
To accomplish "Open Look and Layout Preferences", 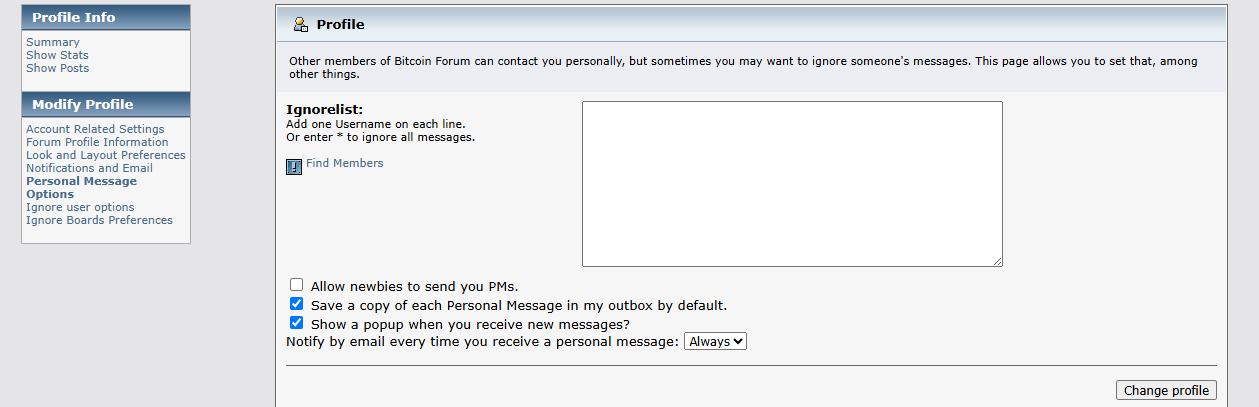I will [x=106, y=155].
